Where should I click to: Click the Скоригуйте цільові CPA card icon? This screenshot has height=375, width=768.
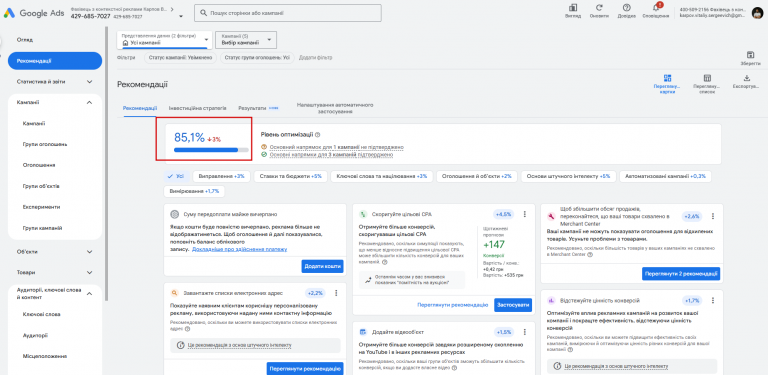363,214
